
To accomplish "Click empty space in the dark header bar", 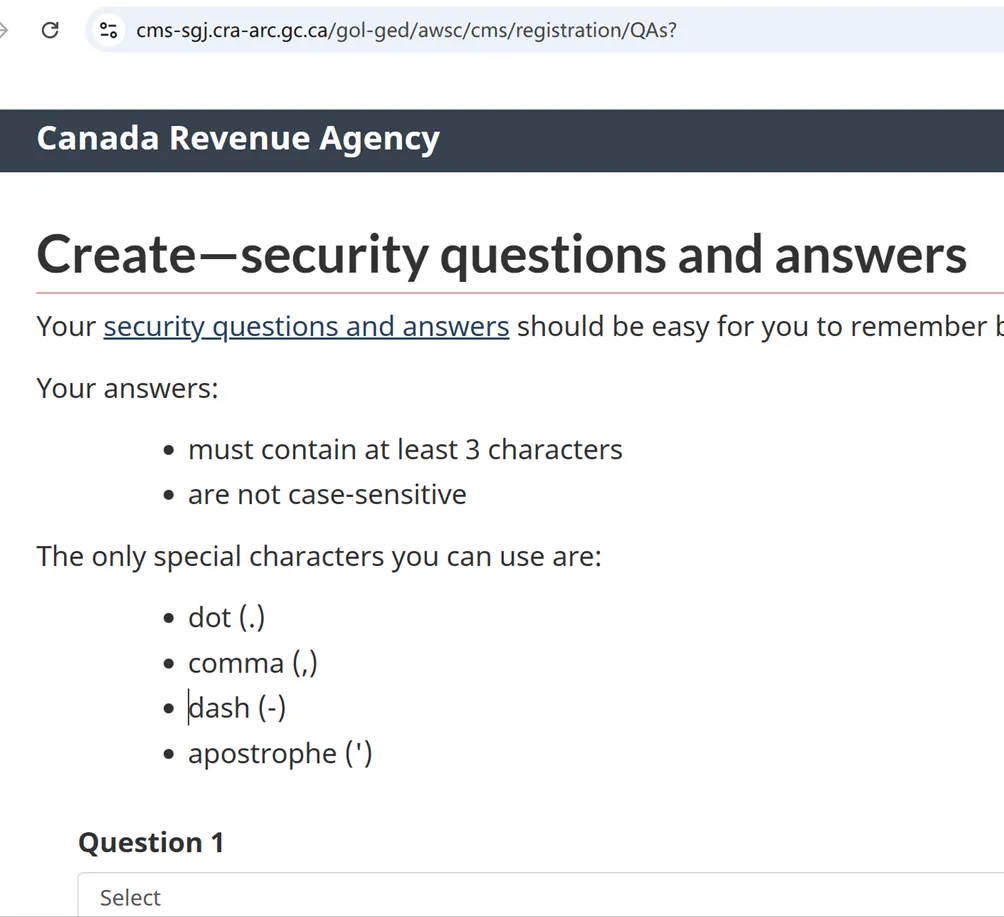I will point(720,140).
